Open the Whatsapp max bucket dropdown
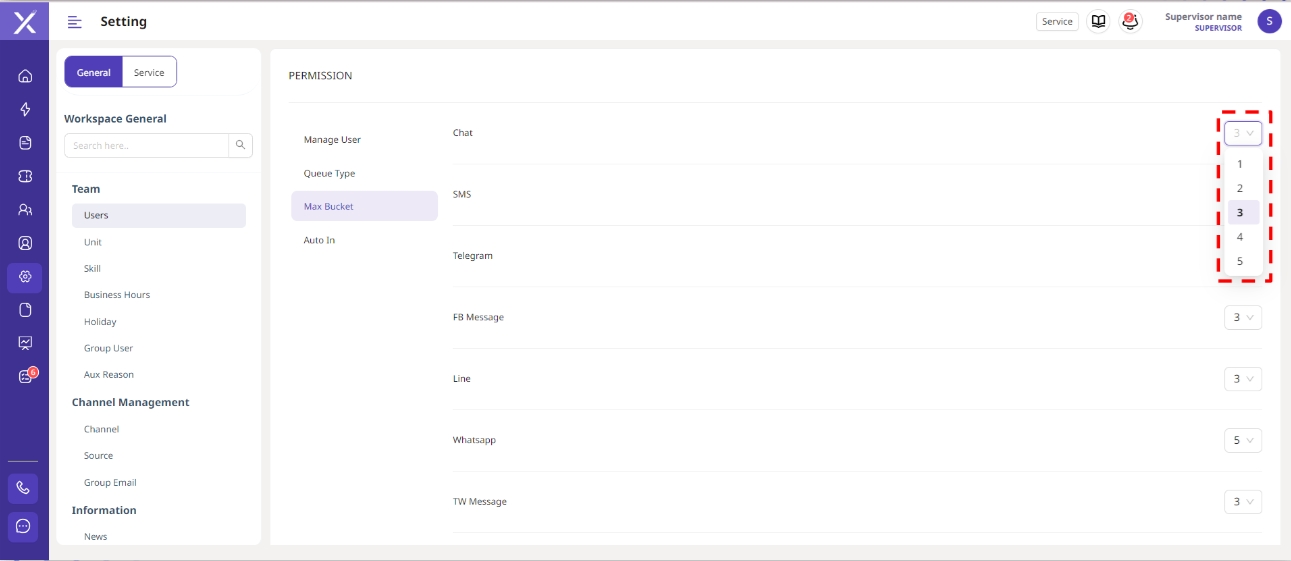The width and height of the screenshot is (1291, 561). [x=1242, y=440]
